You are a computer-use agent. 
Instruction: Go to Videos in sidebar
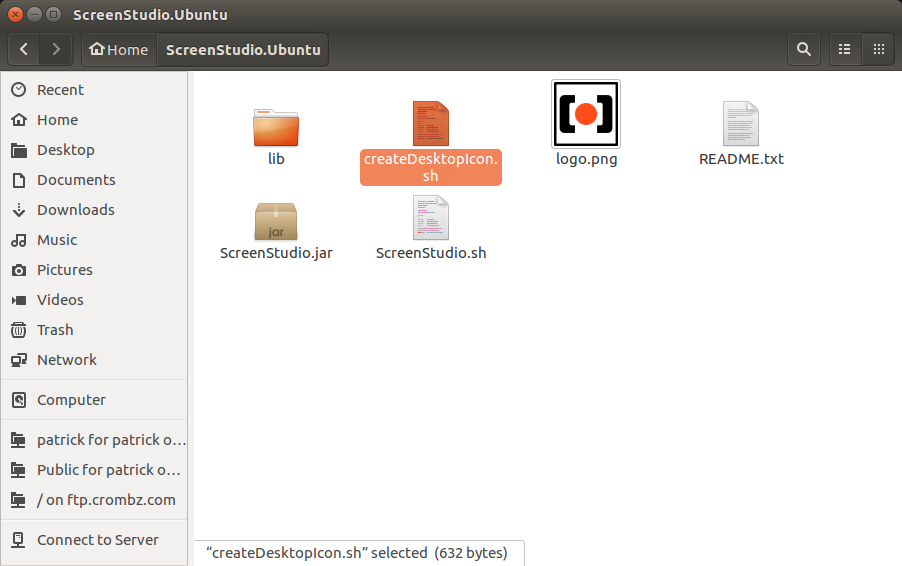coord(60,300)
